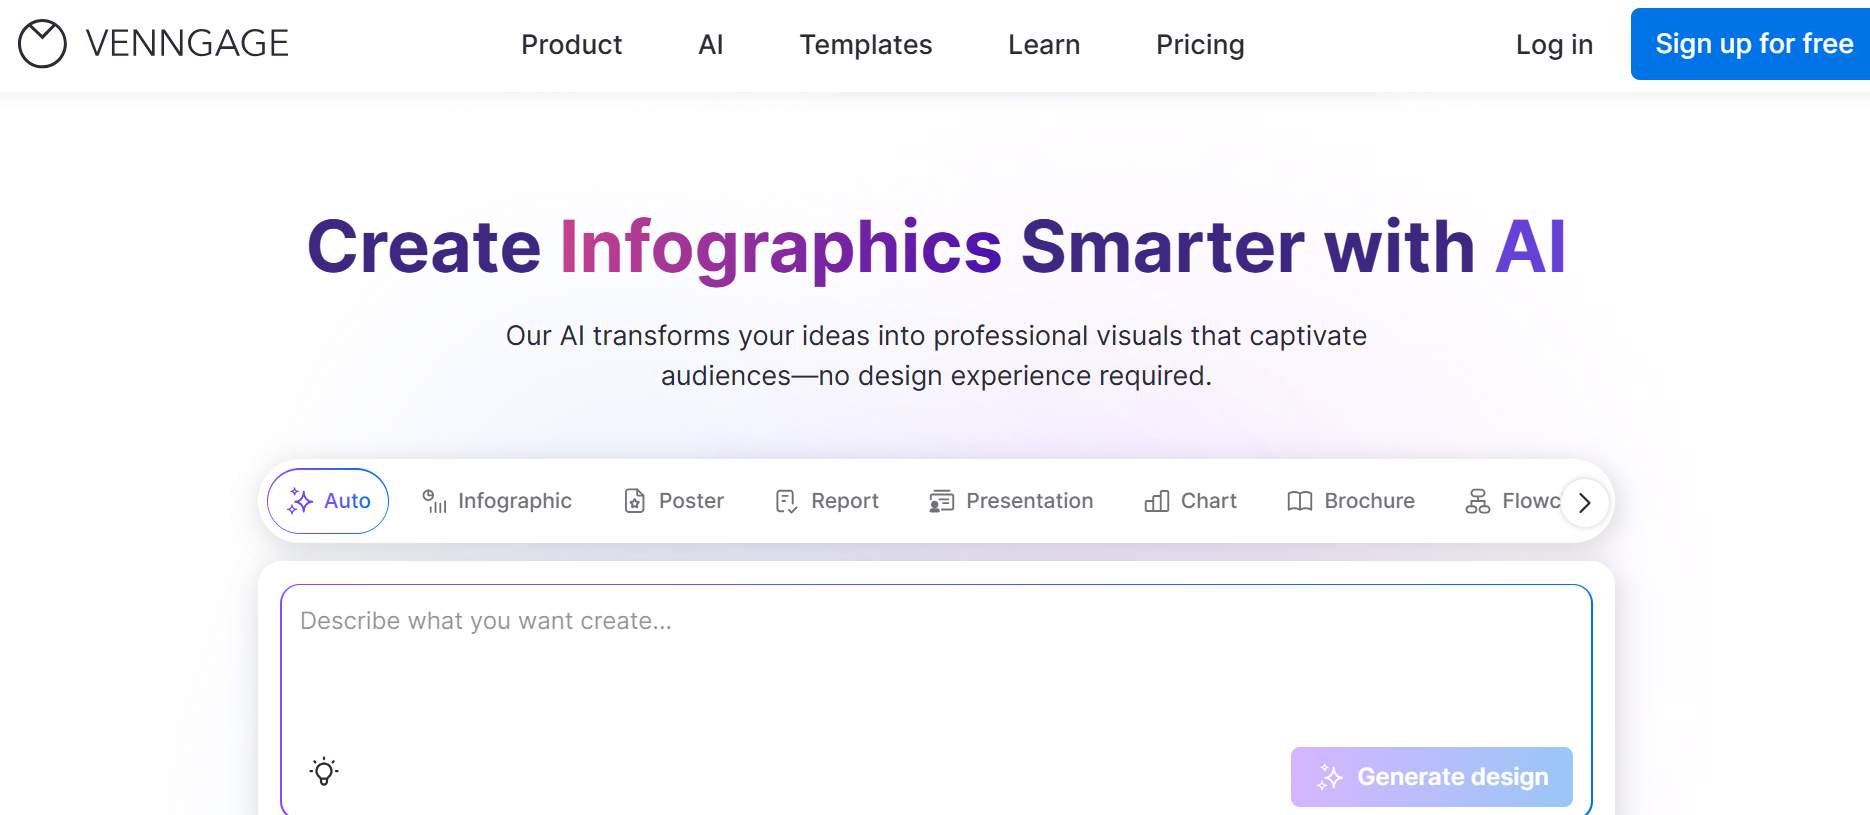Go to the Pricing page
The image size is (1870, 815).
1199,45
